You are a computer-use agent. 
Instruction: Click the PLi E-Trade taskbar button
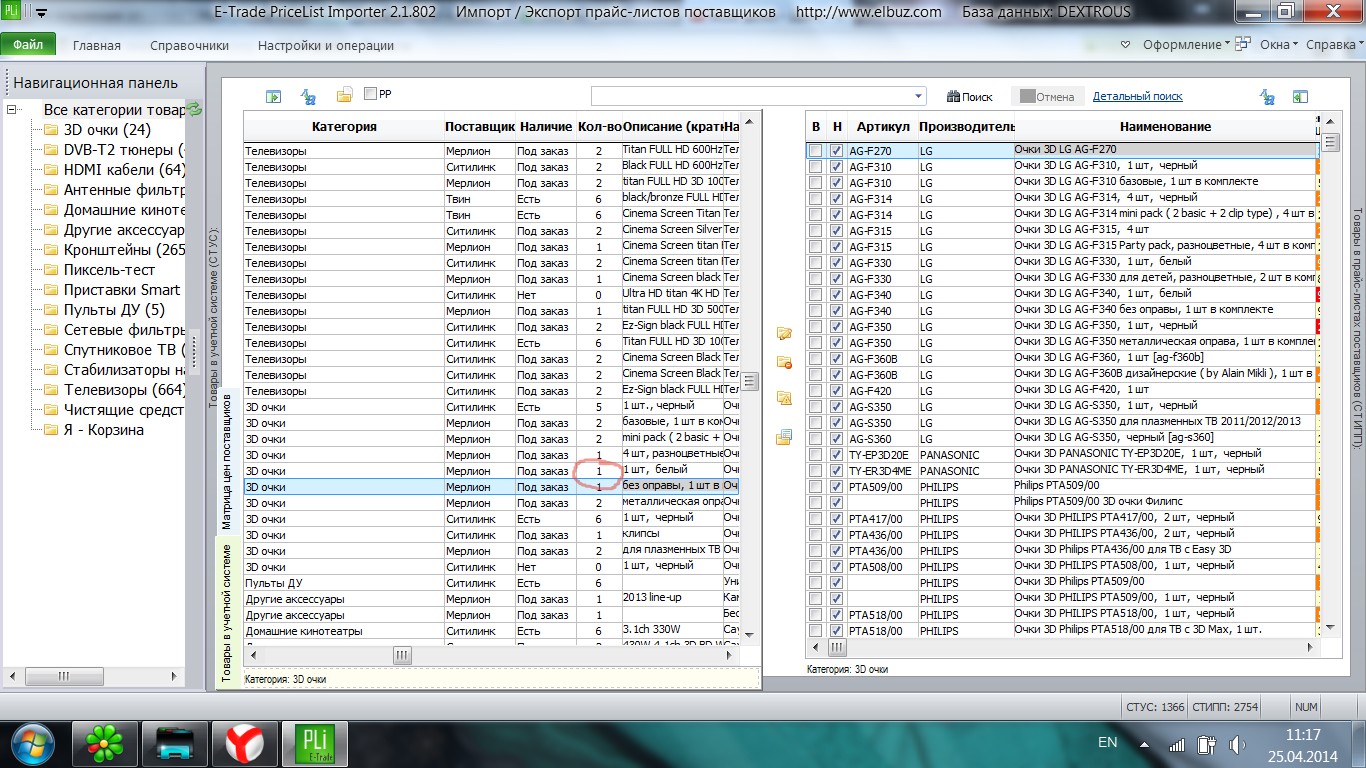[316, 743]
